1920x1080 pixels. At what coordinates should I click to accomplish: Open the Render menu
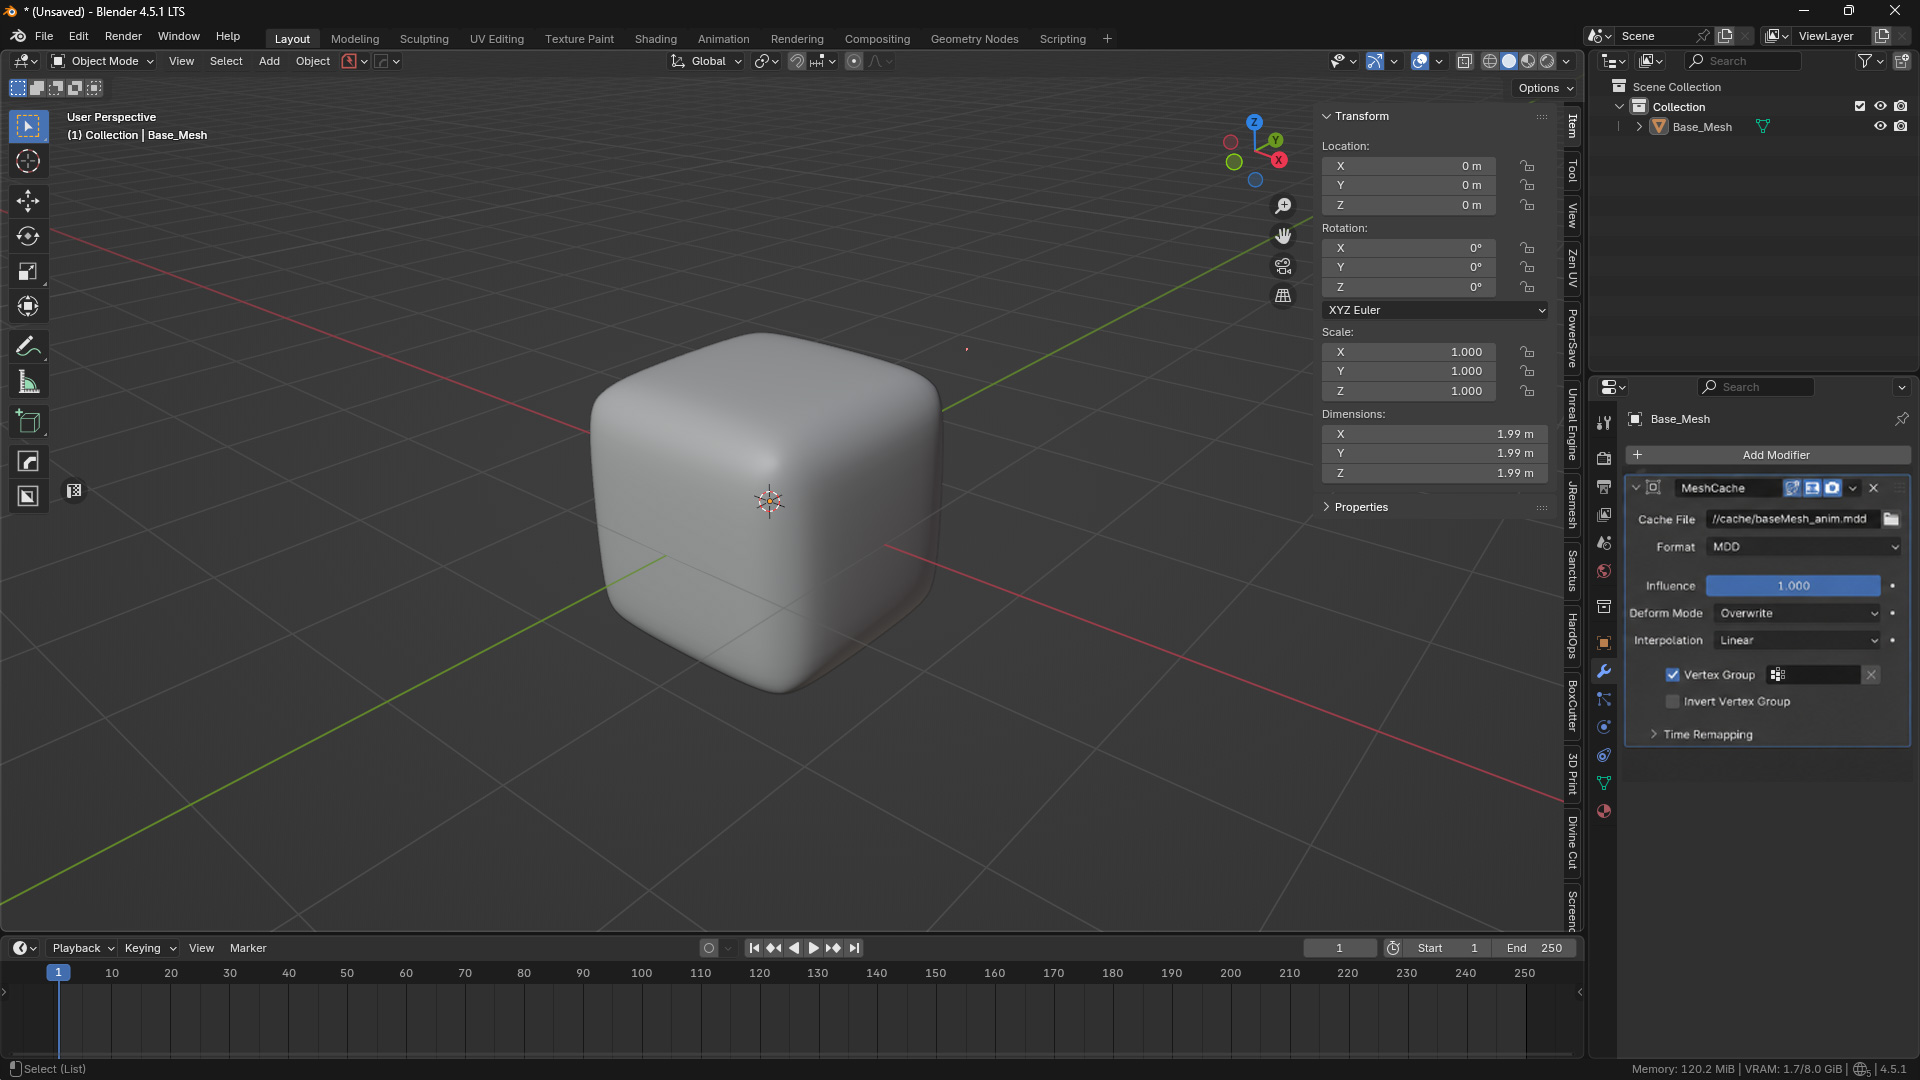[x=123, y=36]
